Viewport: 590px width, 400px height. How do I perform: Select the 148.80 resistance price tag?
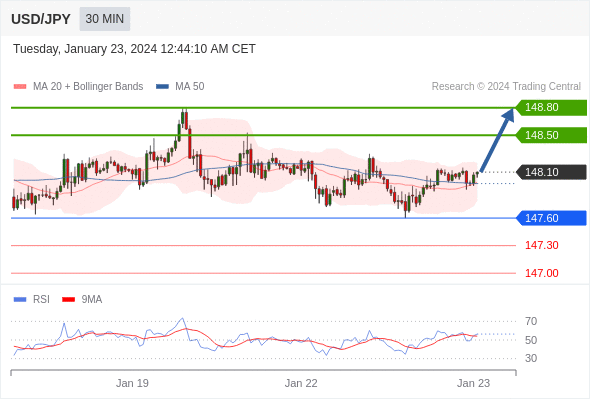[551, 108]
